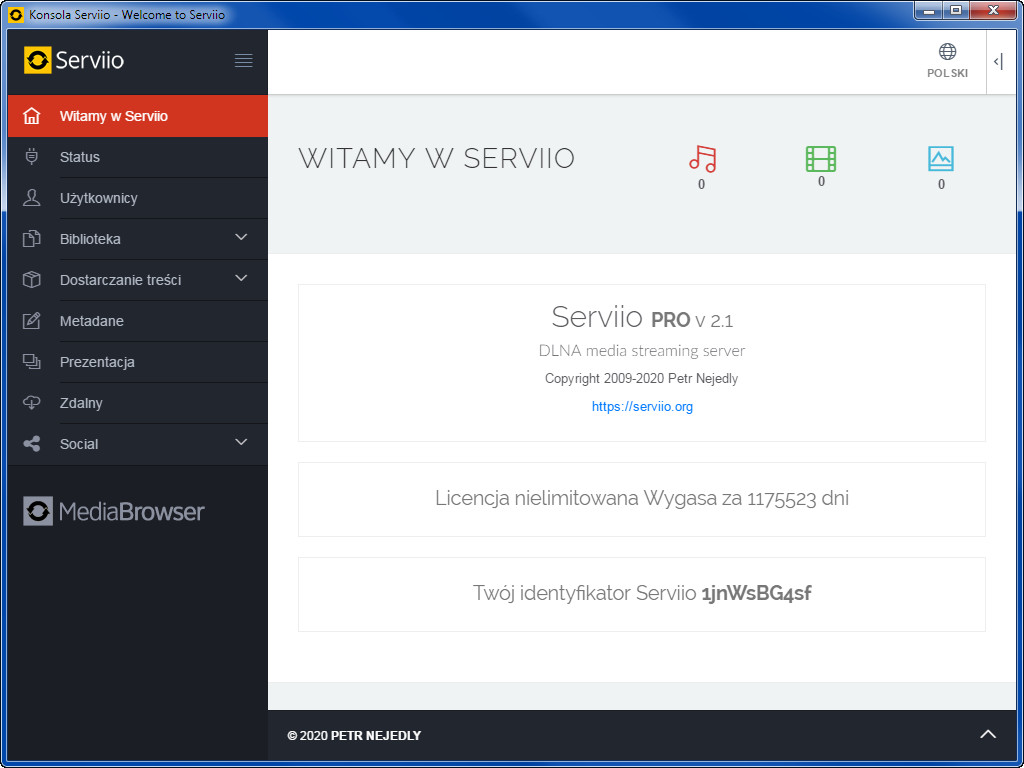The width and height of the screenshot is (1024, 768).
Task: Click the music count 0
Action: [x=701, y=185]
